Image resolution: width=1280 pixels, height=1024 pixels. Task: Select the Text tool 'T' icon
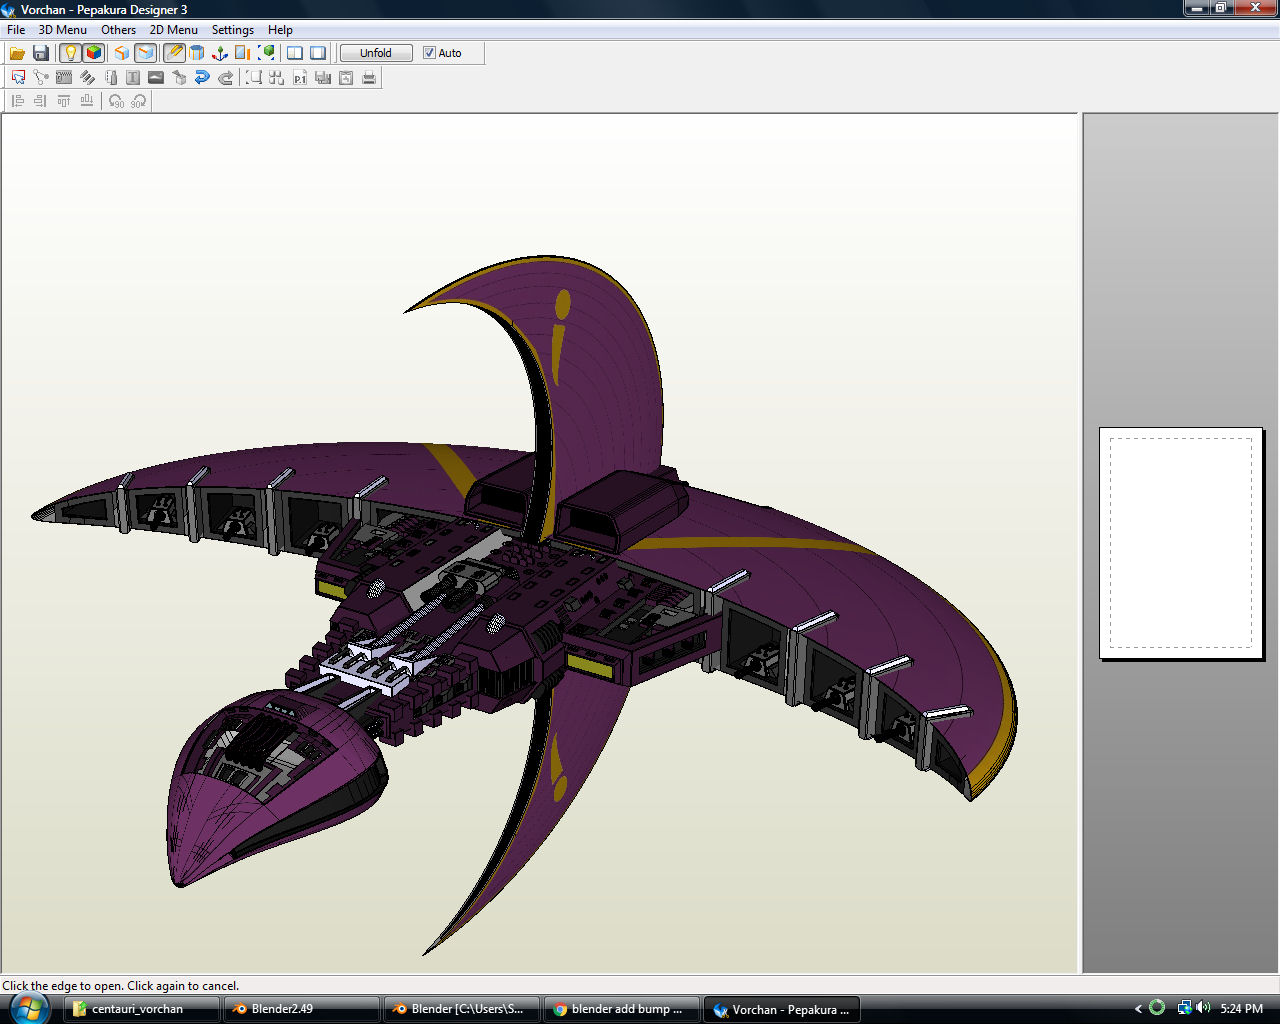click(x=133, y=77)
